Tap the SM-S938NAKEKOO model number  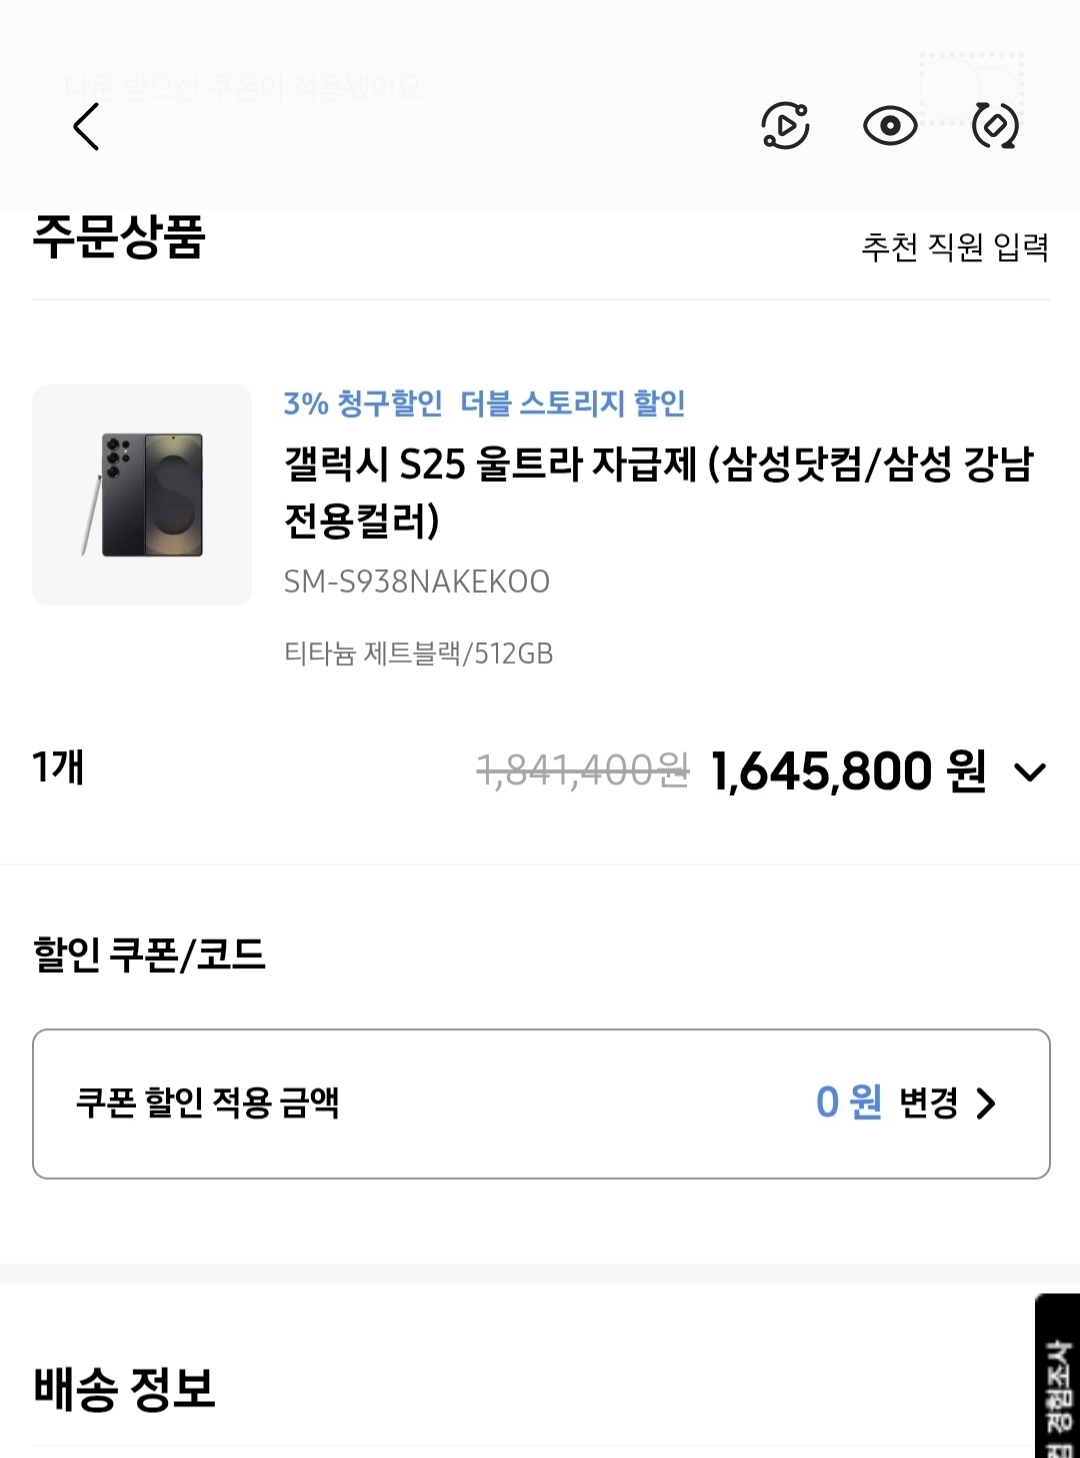[417, 582]
